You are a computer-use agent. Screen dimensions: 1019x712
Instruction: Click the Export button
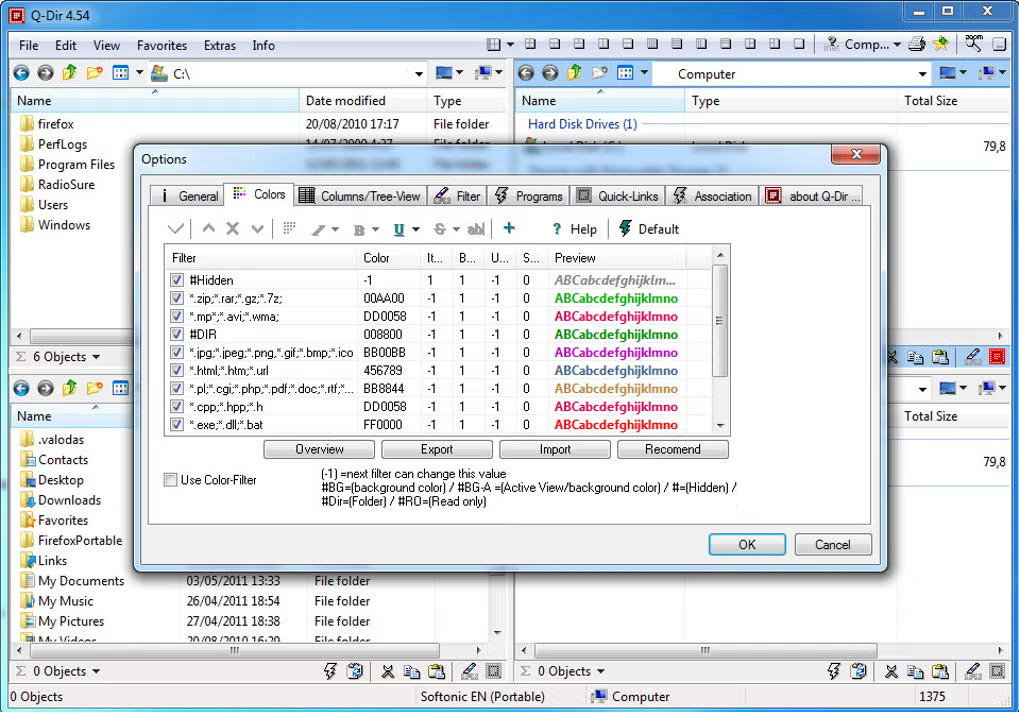click(x=437, y=450)
